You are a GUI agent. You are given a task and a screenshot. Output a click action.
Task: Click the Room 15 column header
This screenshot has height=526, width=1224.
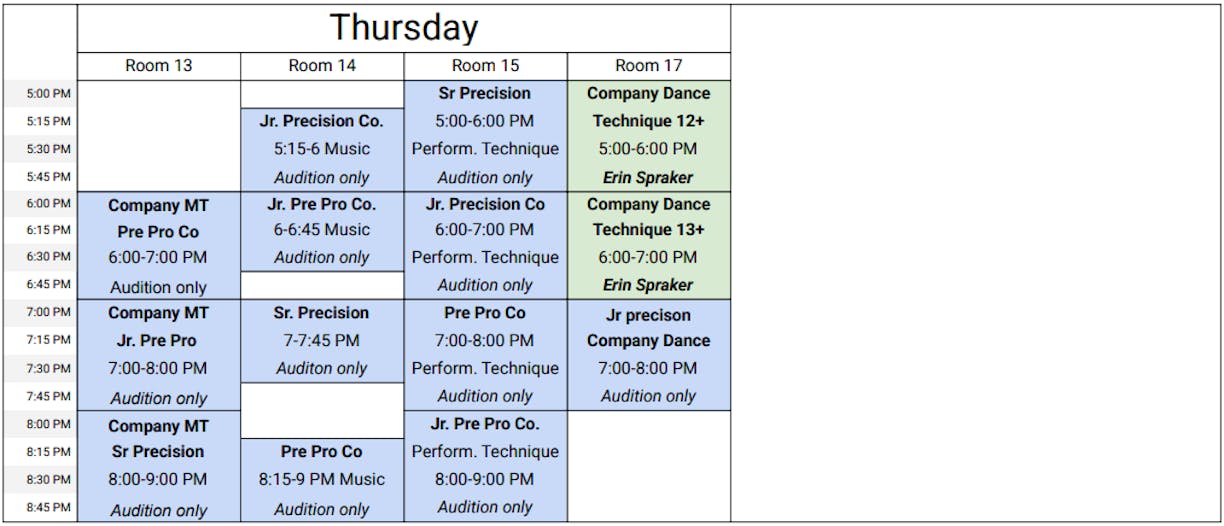coord(485,66)
